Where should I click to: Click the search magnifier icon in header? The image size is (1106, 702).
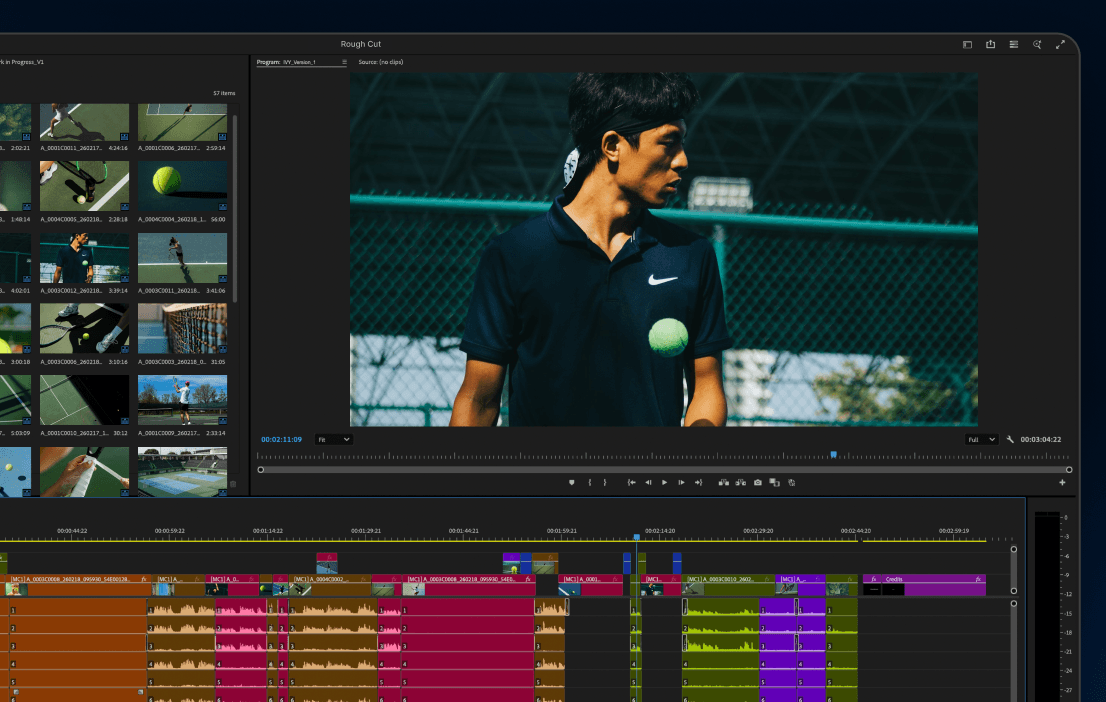coord(1037,44)
